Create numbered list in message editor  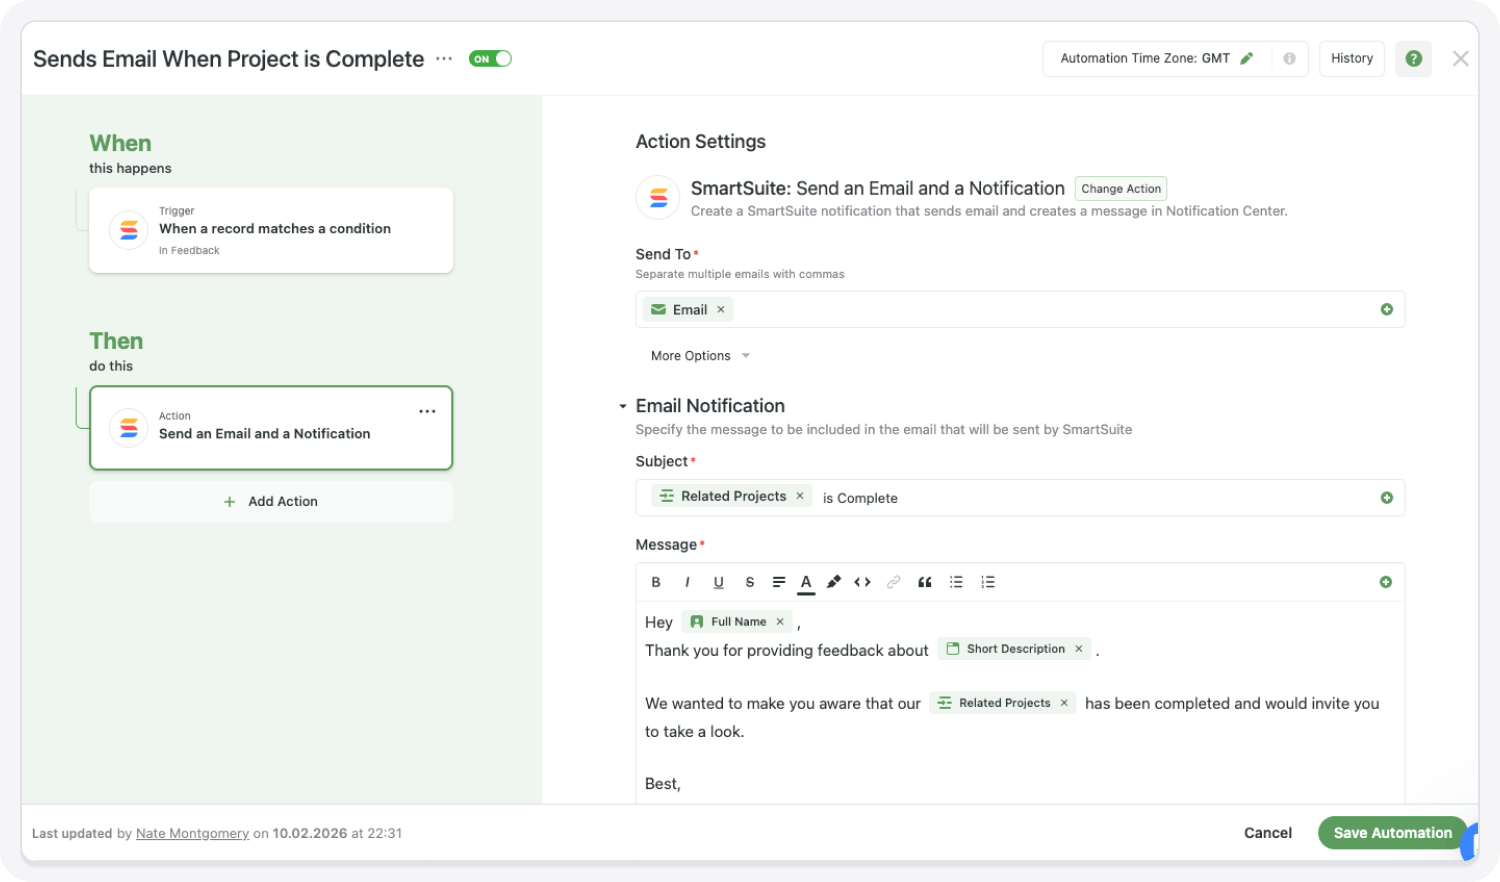(x=988, y=582)
